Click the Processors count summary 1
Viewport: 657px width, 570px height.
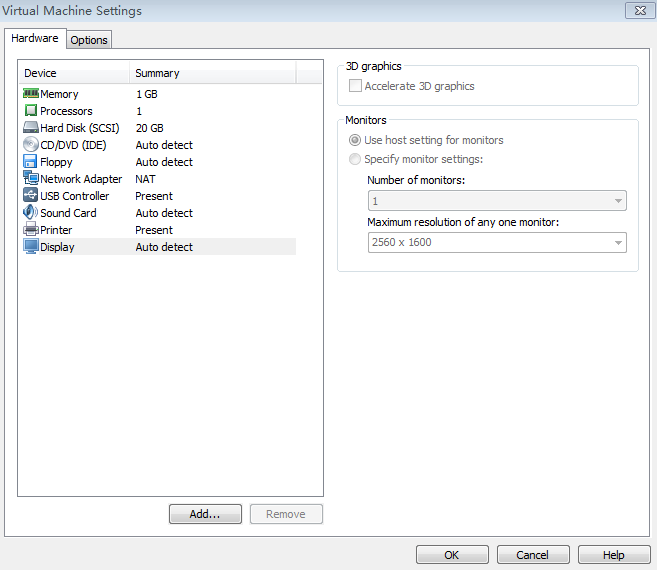coord(139,111)
